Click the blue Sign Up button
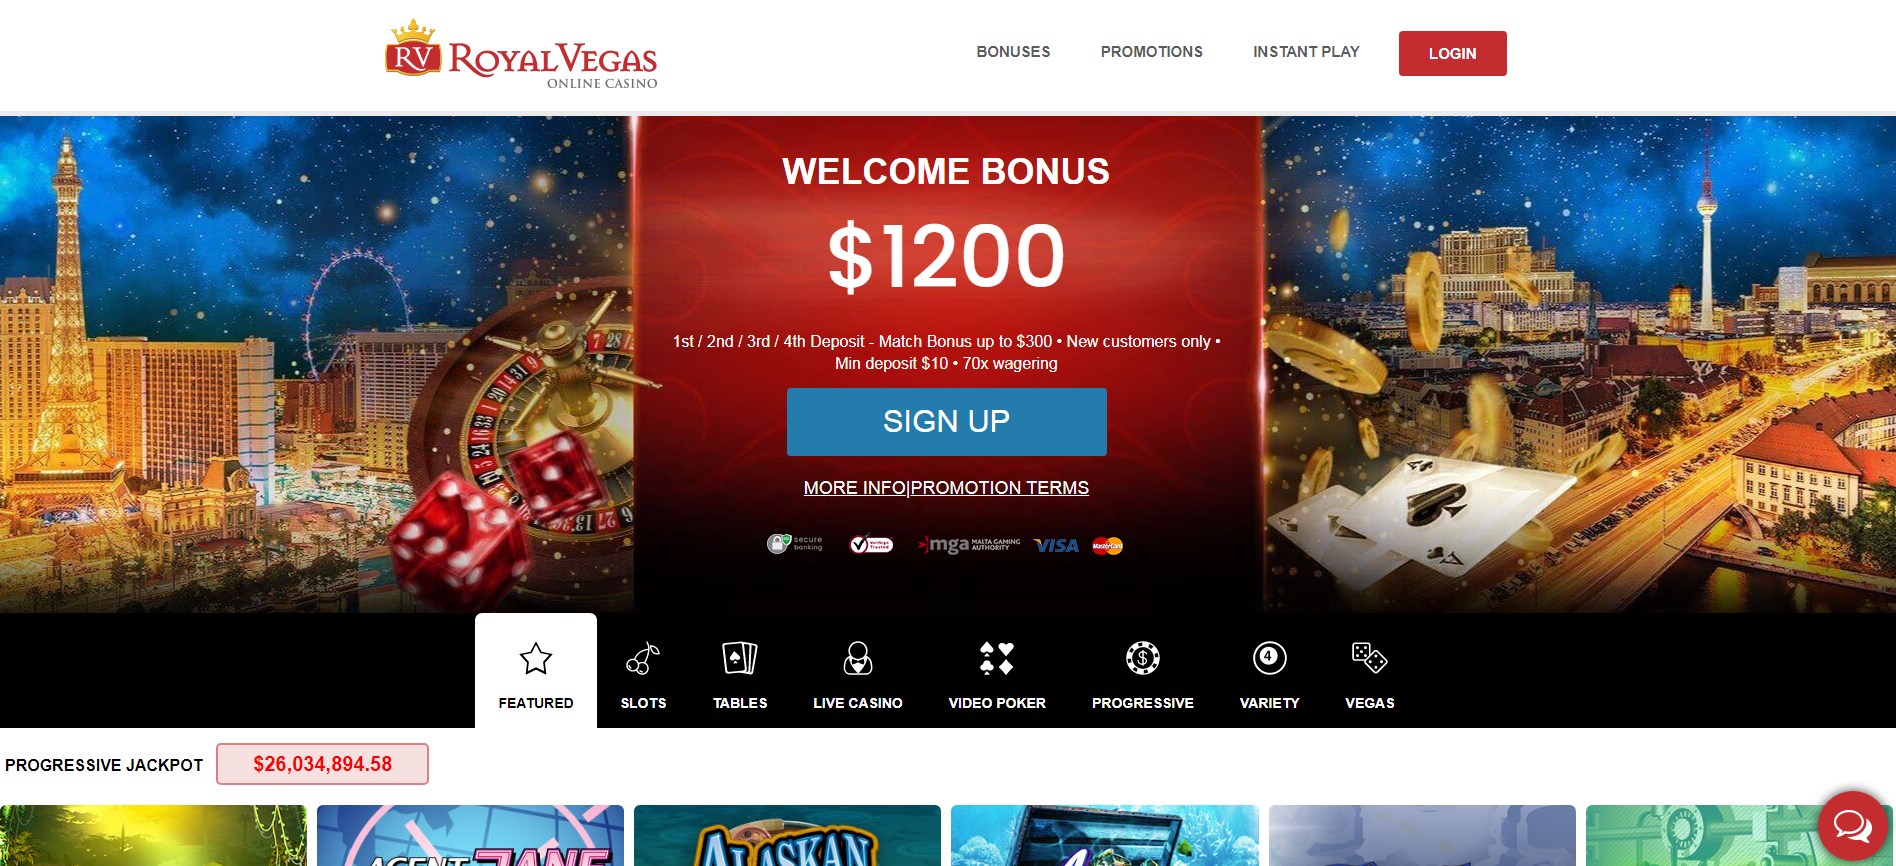 [946, 422]
